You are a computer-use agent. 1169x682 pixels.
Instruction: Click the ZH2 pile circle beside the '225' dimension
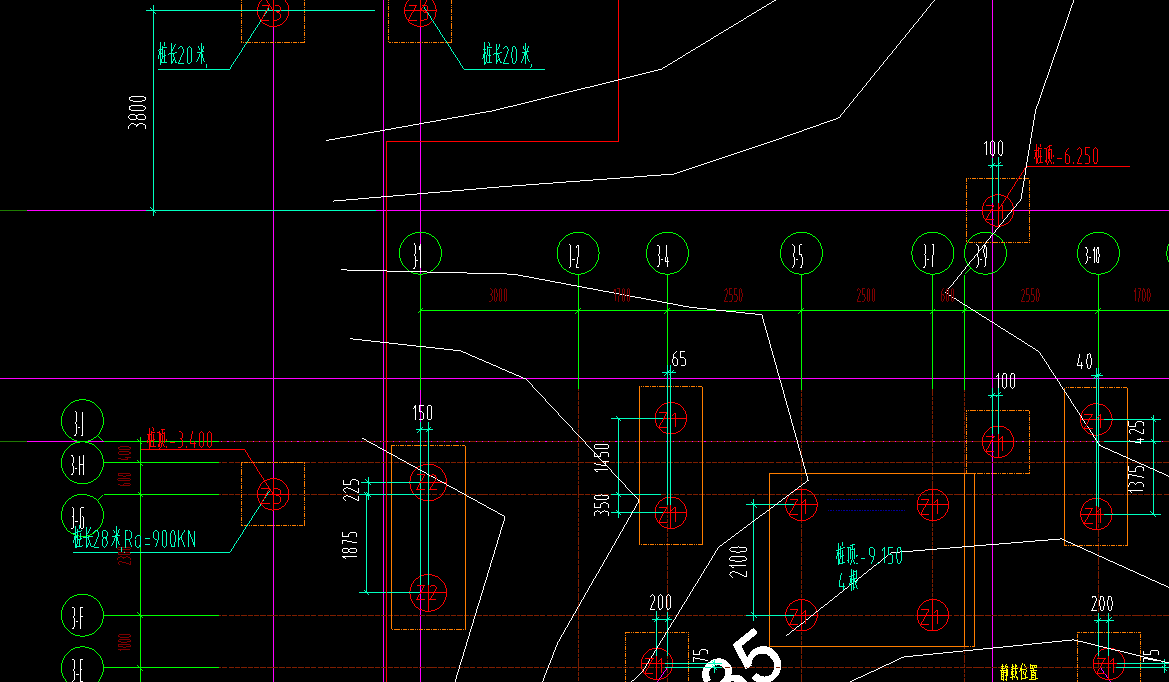(x=428, y=482)
